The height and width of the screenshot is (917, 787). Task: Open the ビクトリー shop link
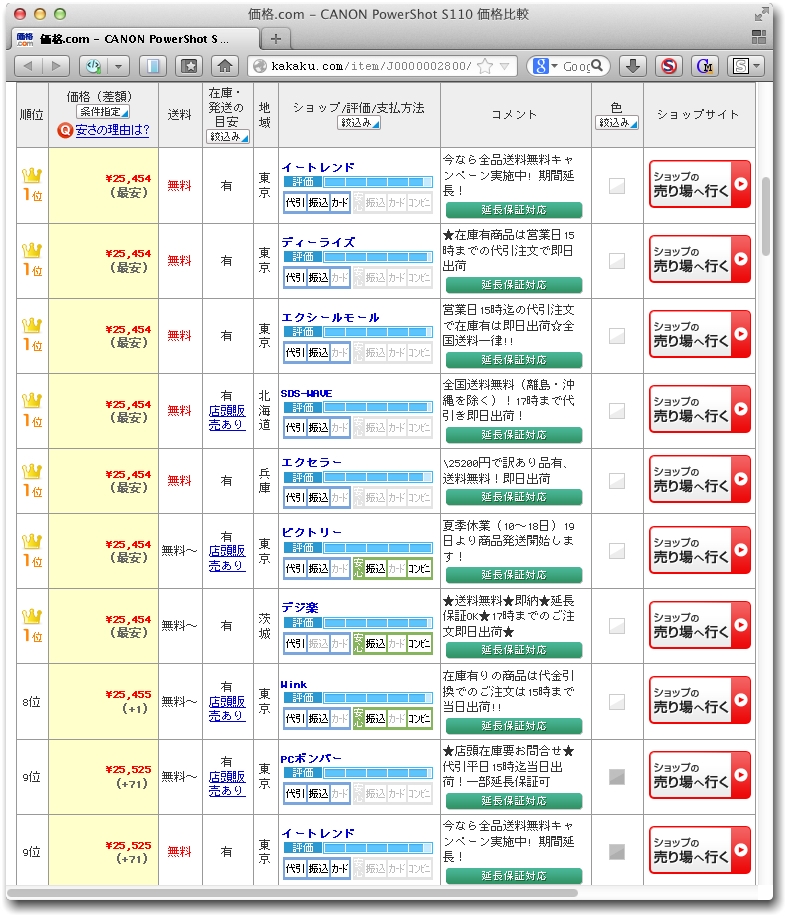[x=312, y=532]
